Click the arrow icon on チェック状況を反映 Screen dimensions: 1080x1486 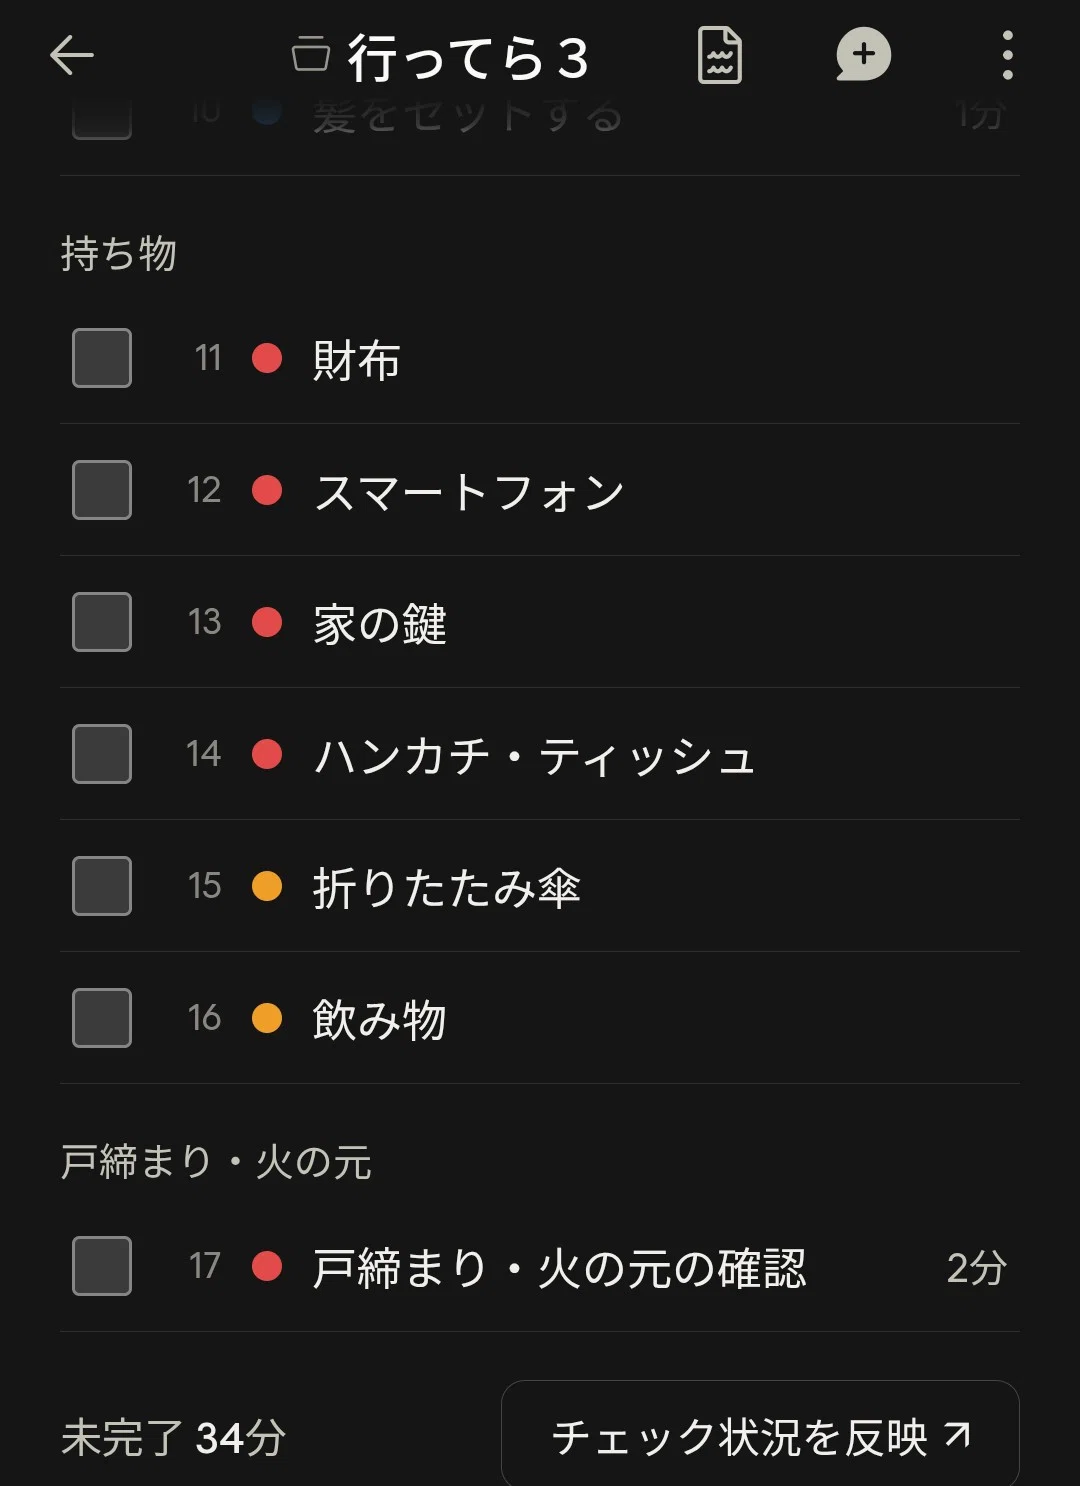click(x=958, y=1436)
